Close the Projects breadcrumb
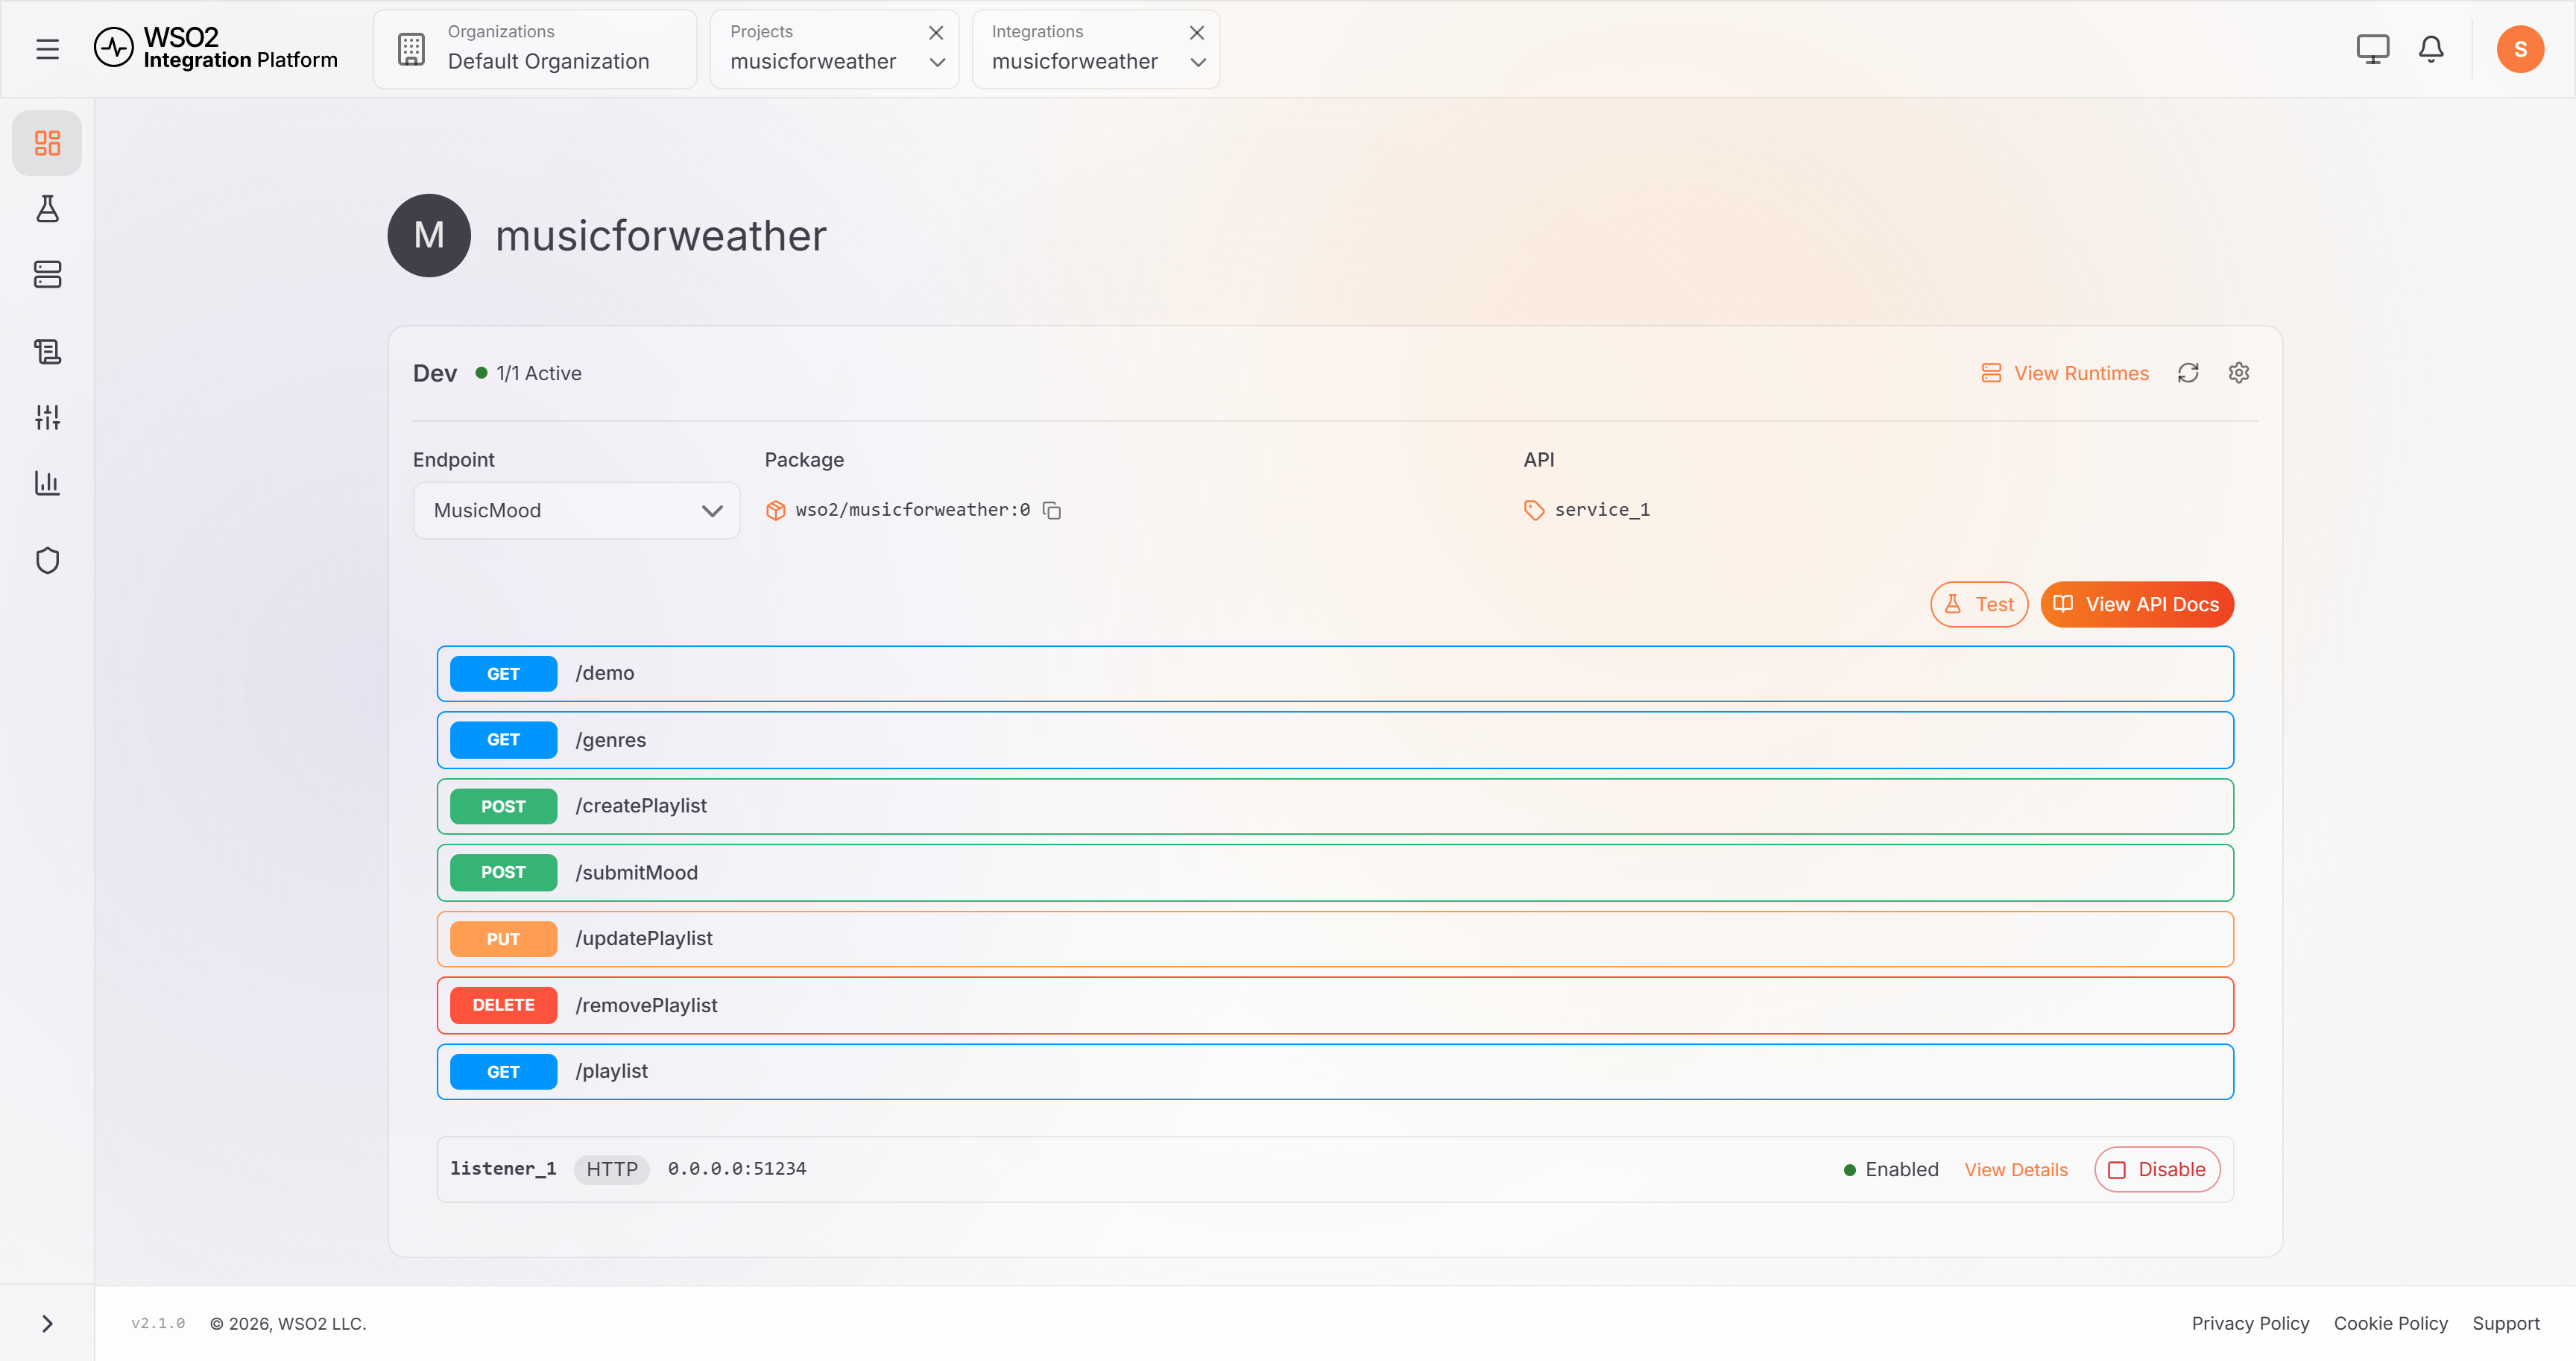 click(936, 32)
